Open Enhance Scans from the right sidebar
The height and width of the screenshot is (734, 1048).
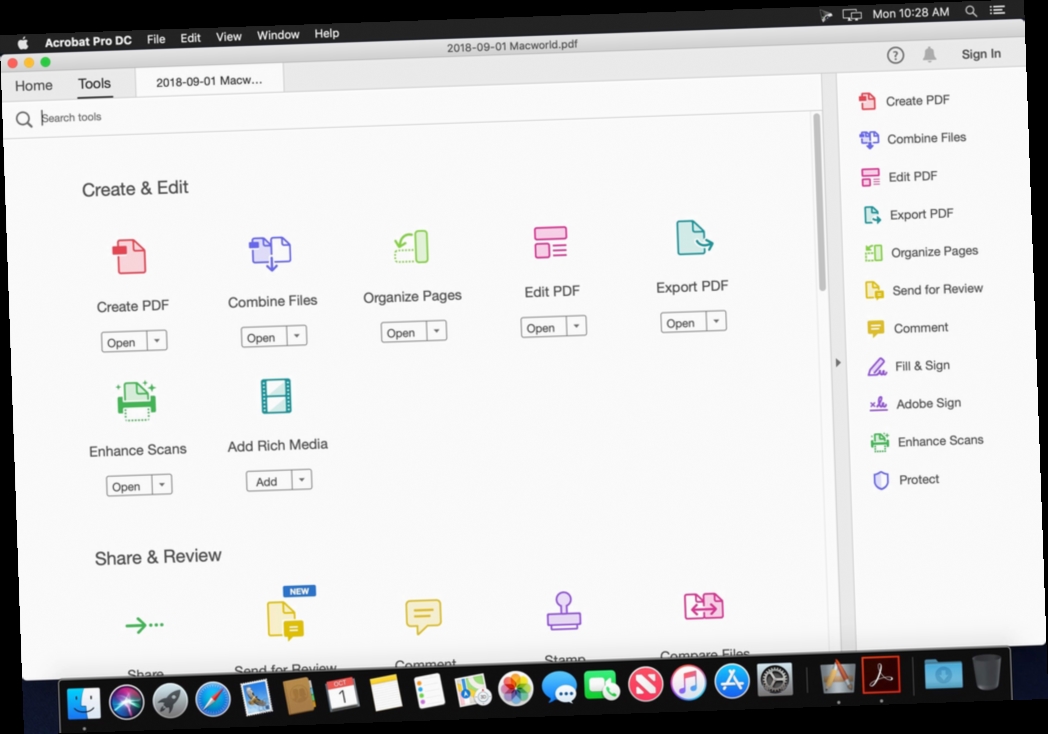pyautogui.click(x=927, y=441)
